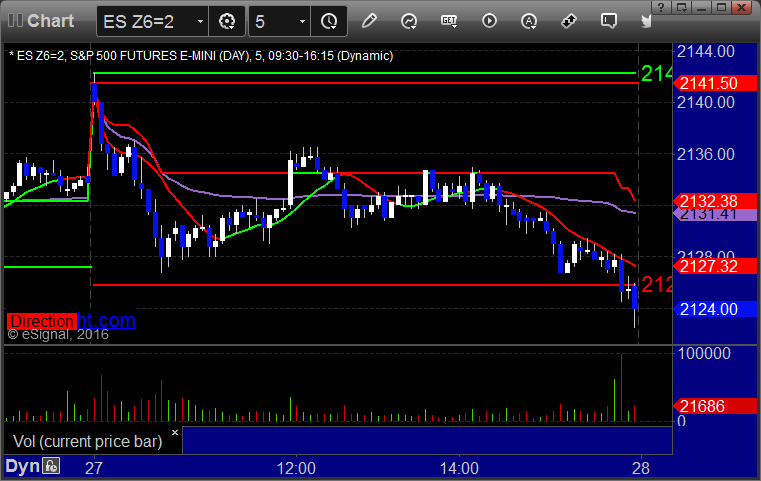Click the 27 date axis label

pos(94,468)
